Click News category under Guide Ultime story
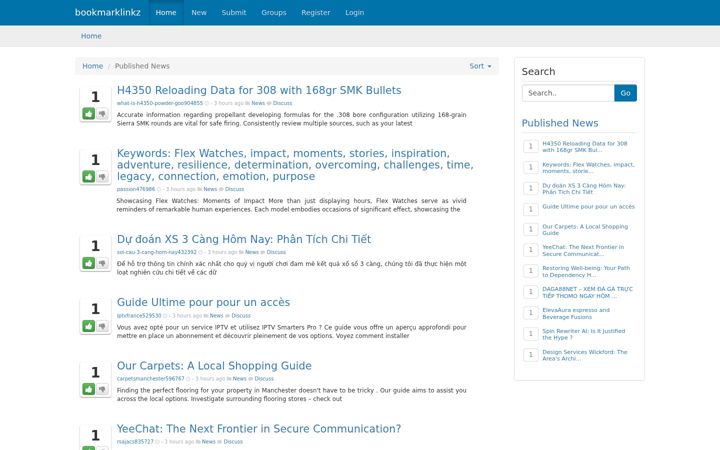The width and height of the screenshot is (720, 450). [x=216, y=315]
